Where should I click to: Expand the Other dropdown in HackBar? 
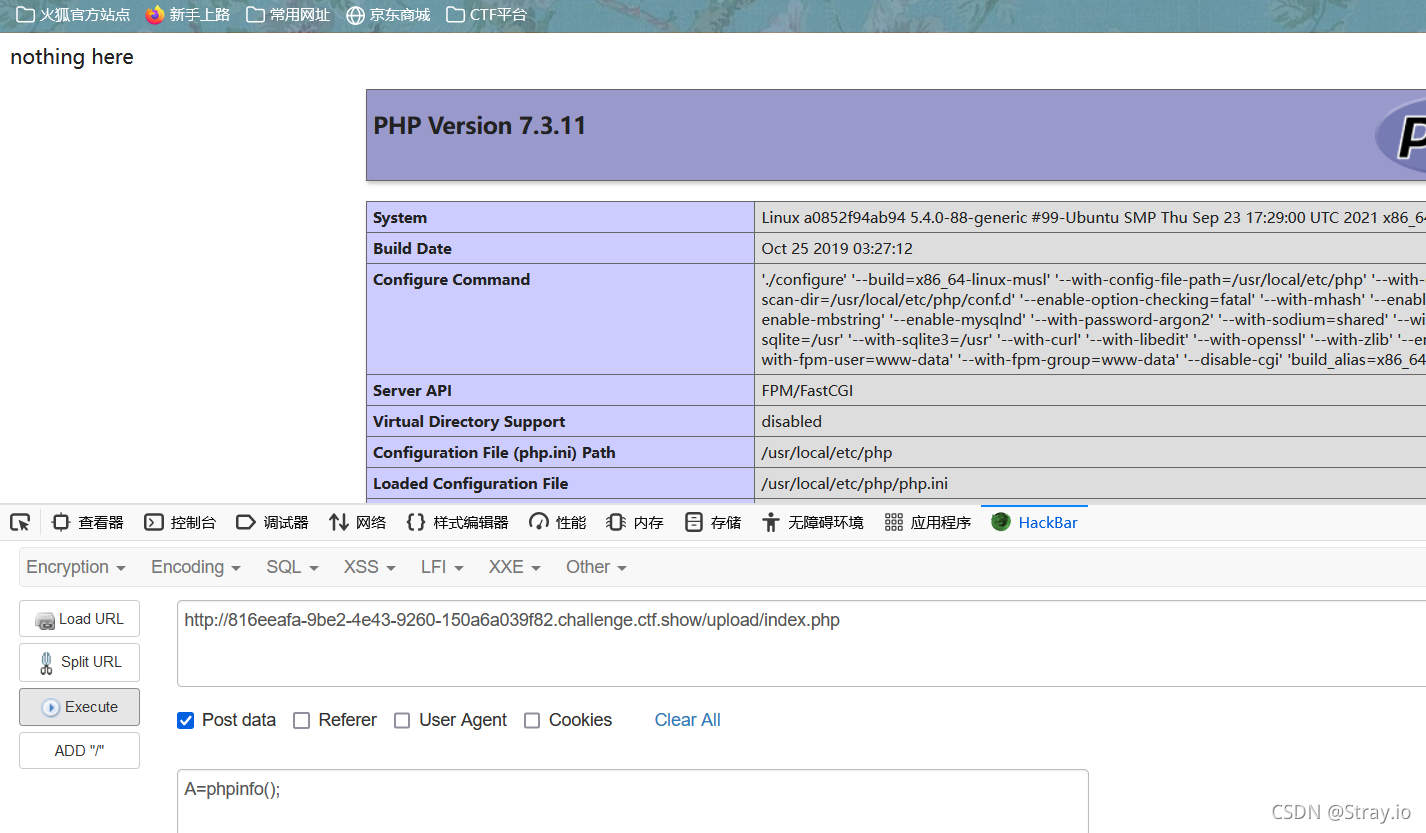[x=596, y=567]
